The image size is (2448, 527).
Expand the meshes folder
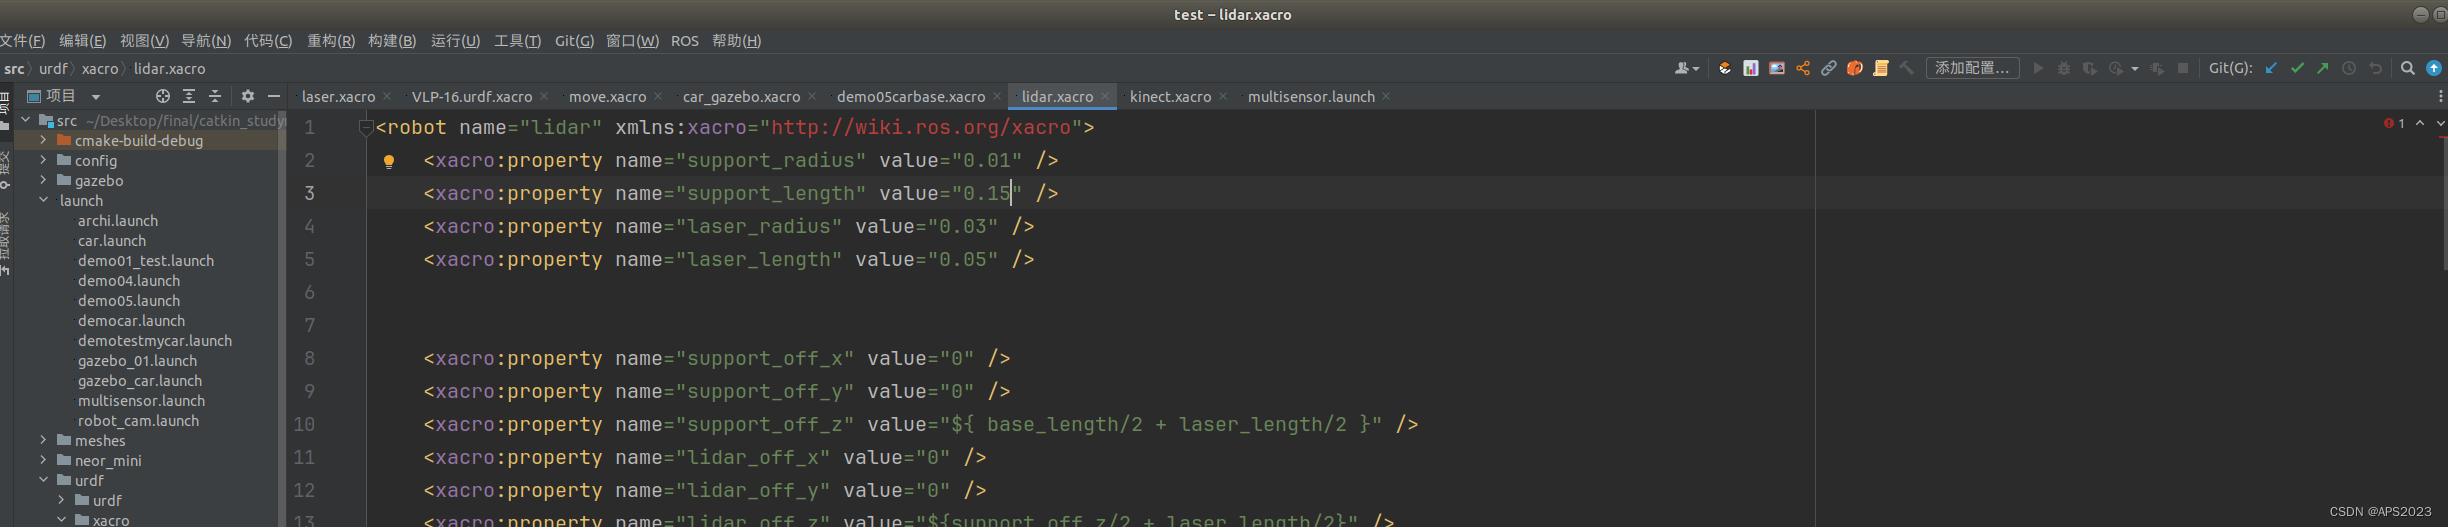coord(43,440)
